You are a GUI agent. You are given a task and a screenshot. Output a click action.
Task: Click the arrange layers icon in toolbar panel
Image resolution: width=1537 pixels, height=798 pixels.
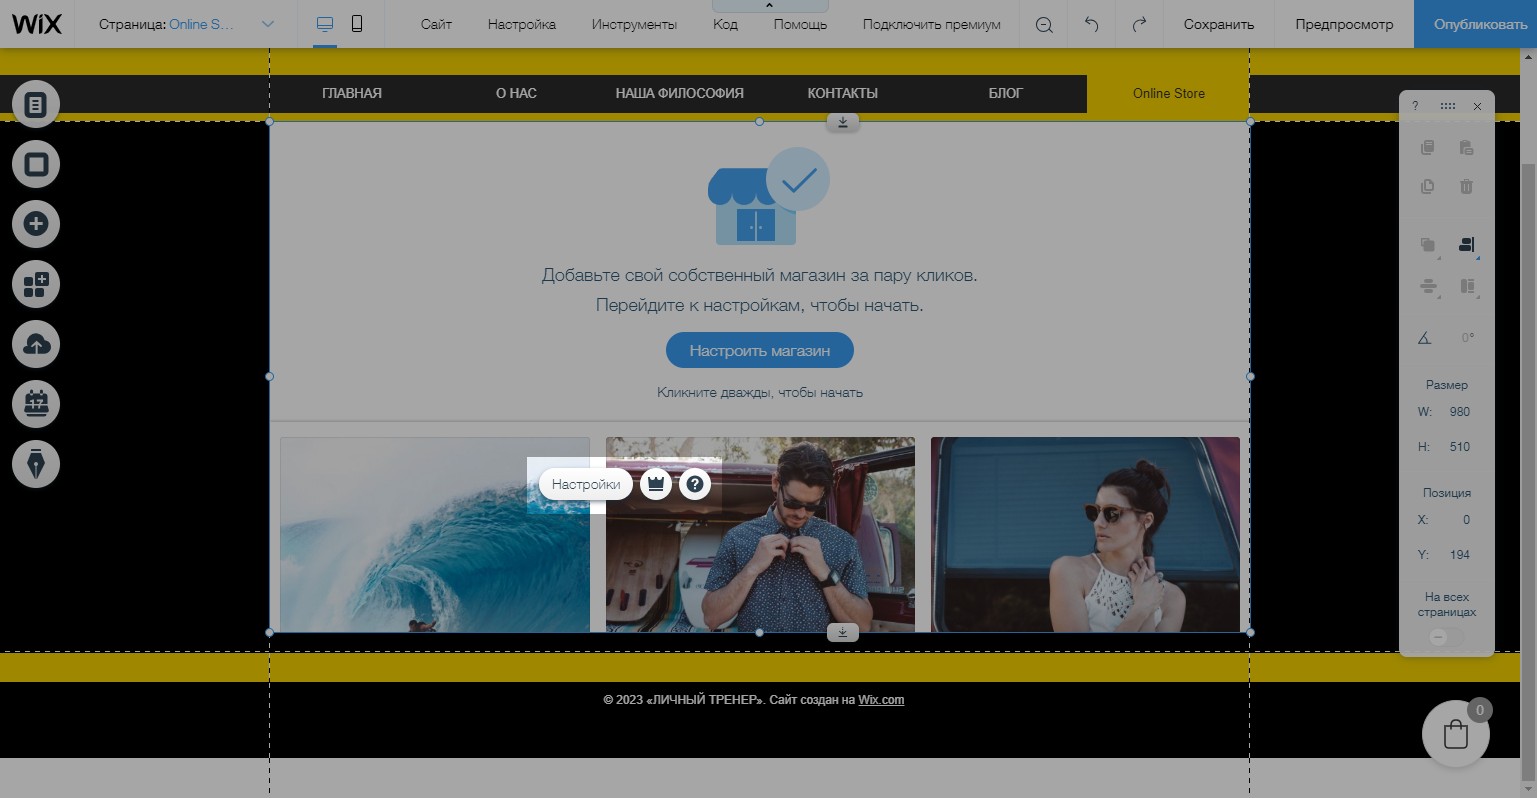(1428, 245)
